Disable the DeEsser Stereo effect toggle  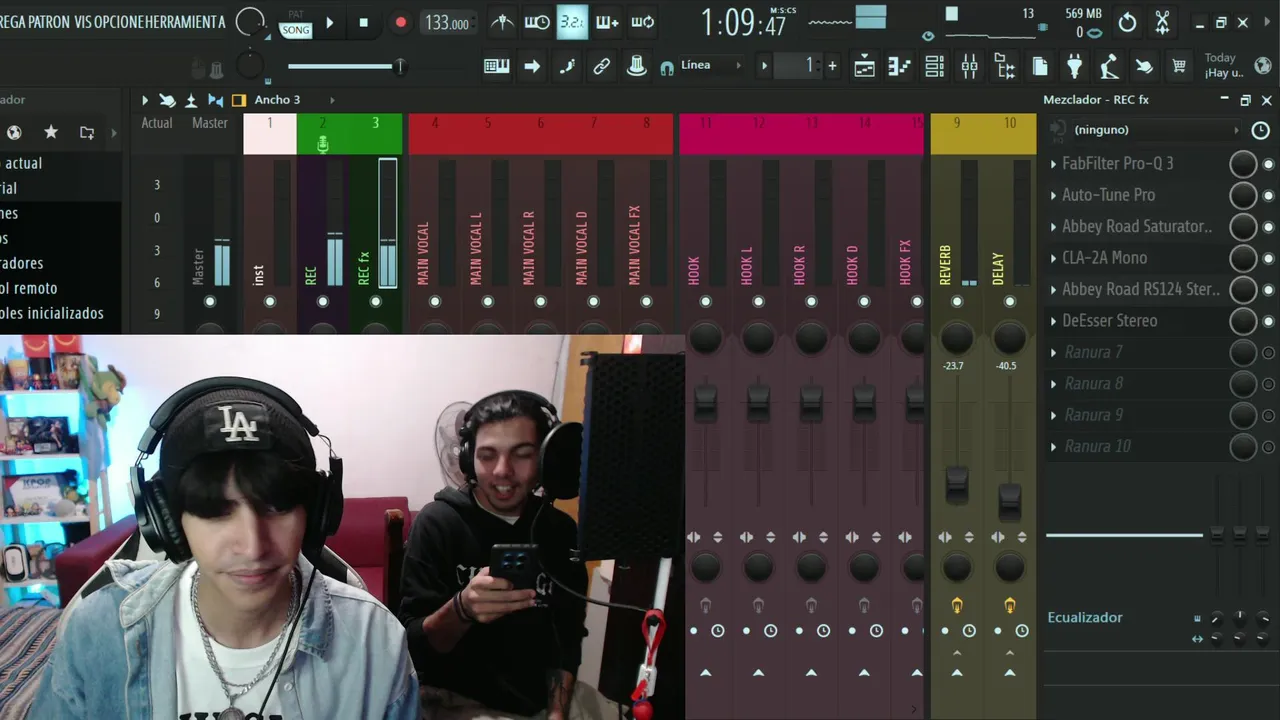click(x=1269, y=321)
